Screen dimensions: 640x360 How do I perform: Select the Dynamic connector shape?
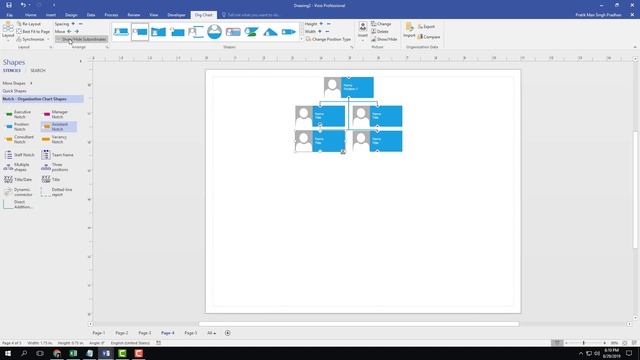pyautogui.click(x=18, y=192)
